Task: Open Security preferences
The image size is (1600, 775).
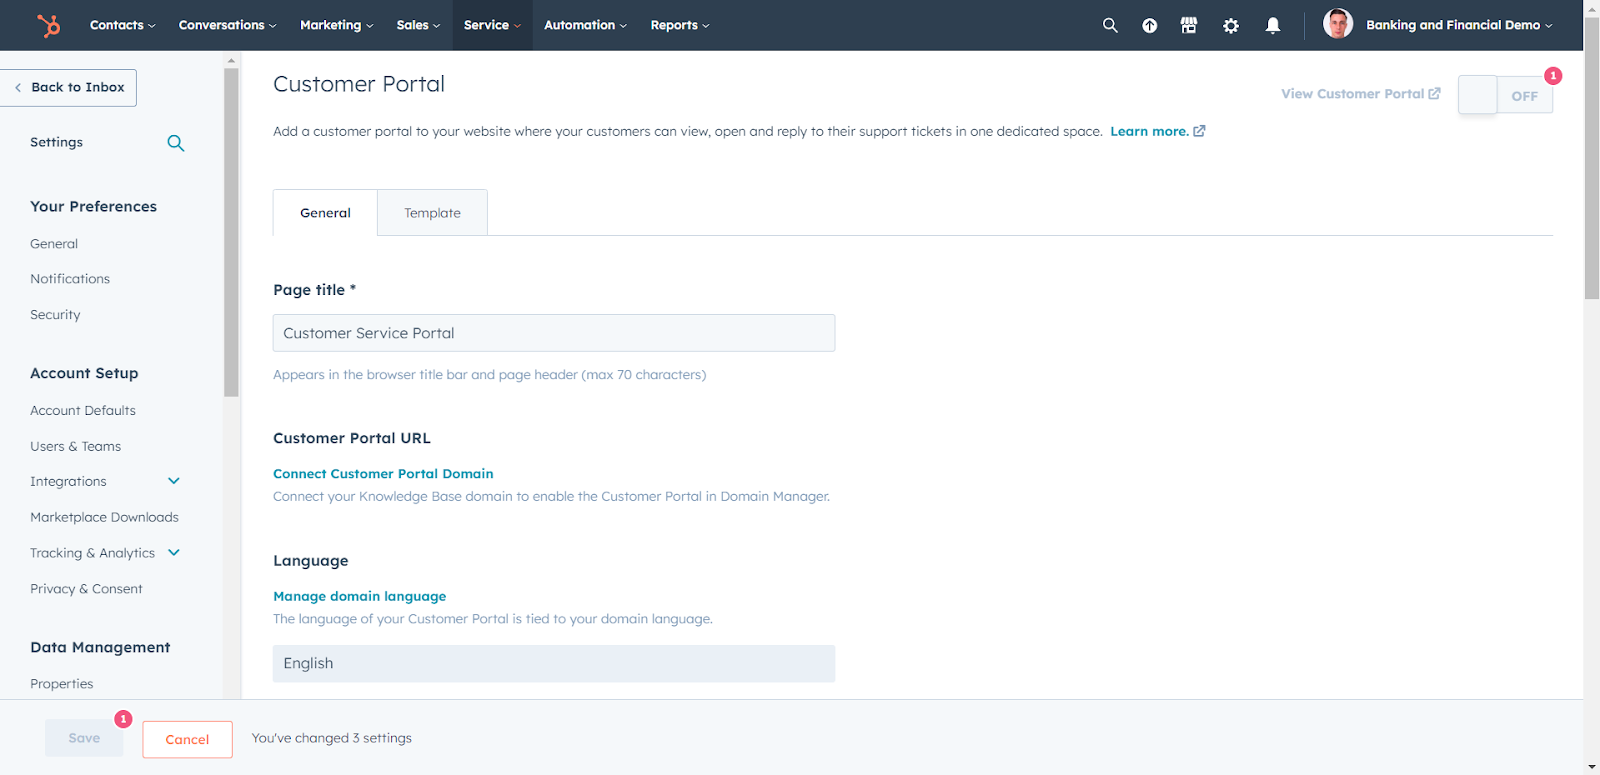Action: tap(55, 315)
